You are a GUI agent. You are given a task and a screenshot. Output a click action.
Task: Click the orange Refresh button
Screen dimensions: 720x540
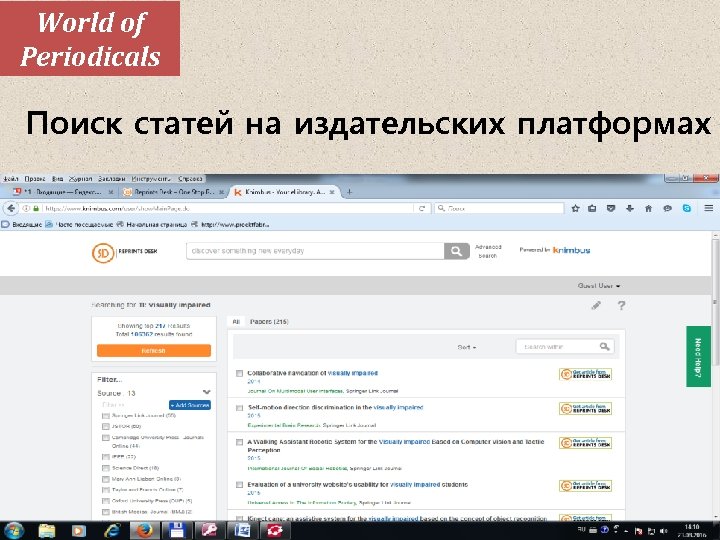pyautogui.click(x=154, y=351)
